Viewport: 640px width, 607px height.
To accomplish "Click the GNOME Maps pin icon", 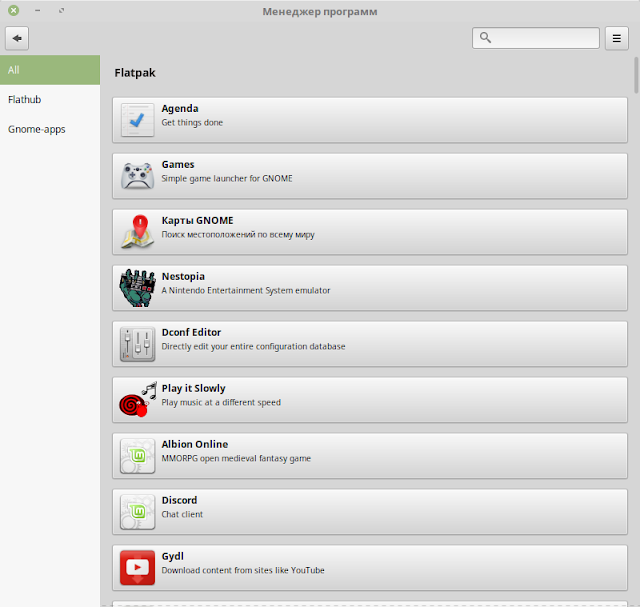I will [138, 232].
